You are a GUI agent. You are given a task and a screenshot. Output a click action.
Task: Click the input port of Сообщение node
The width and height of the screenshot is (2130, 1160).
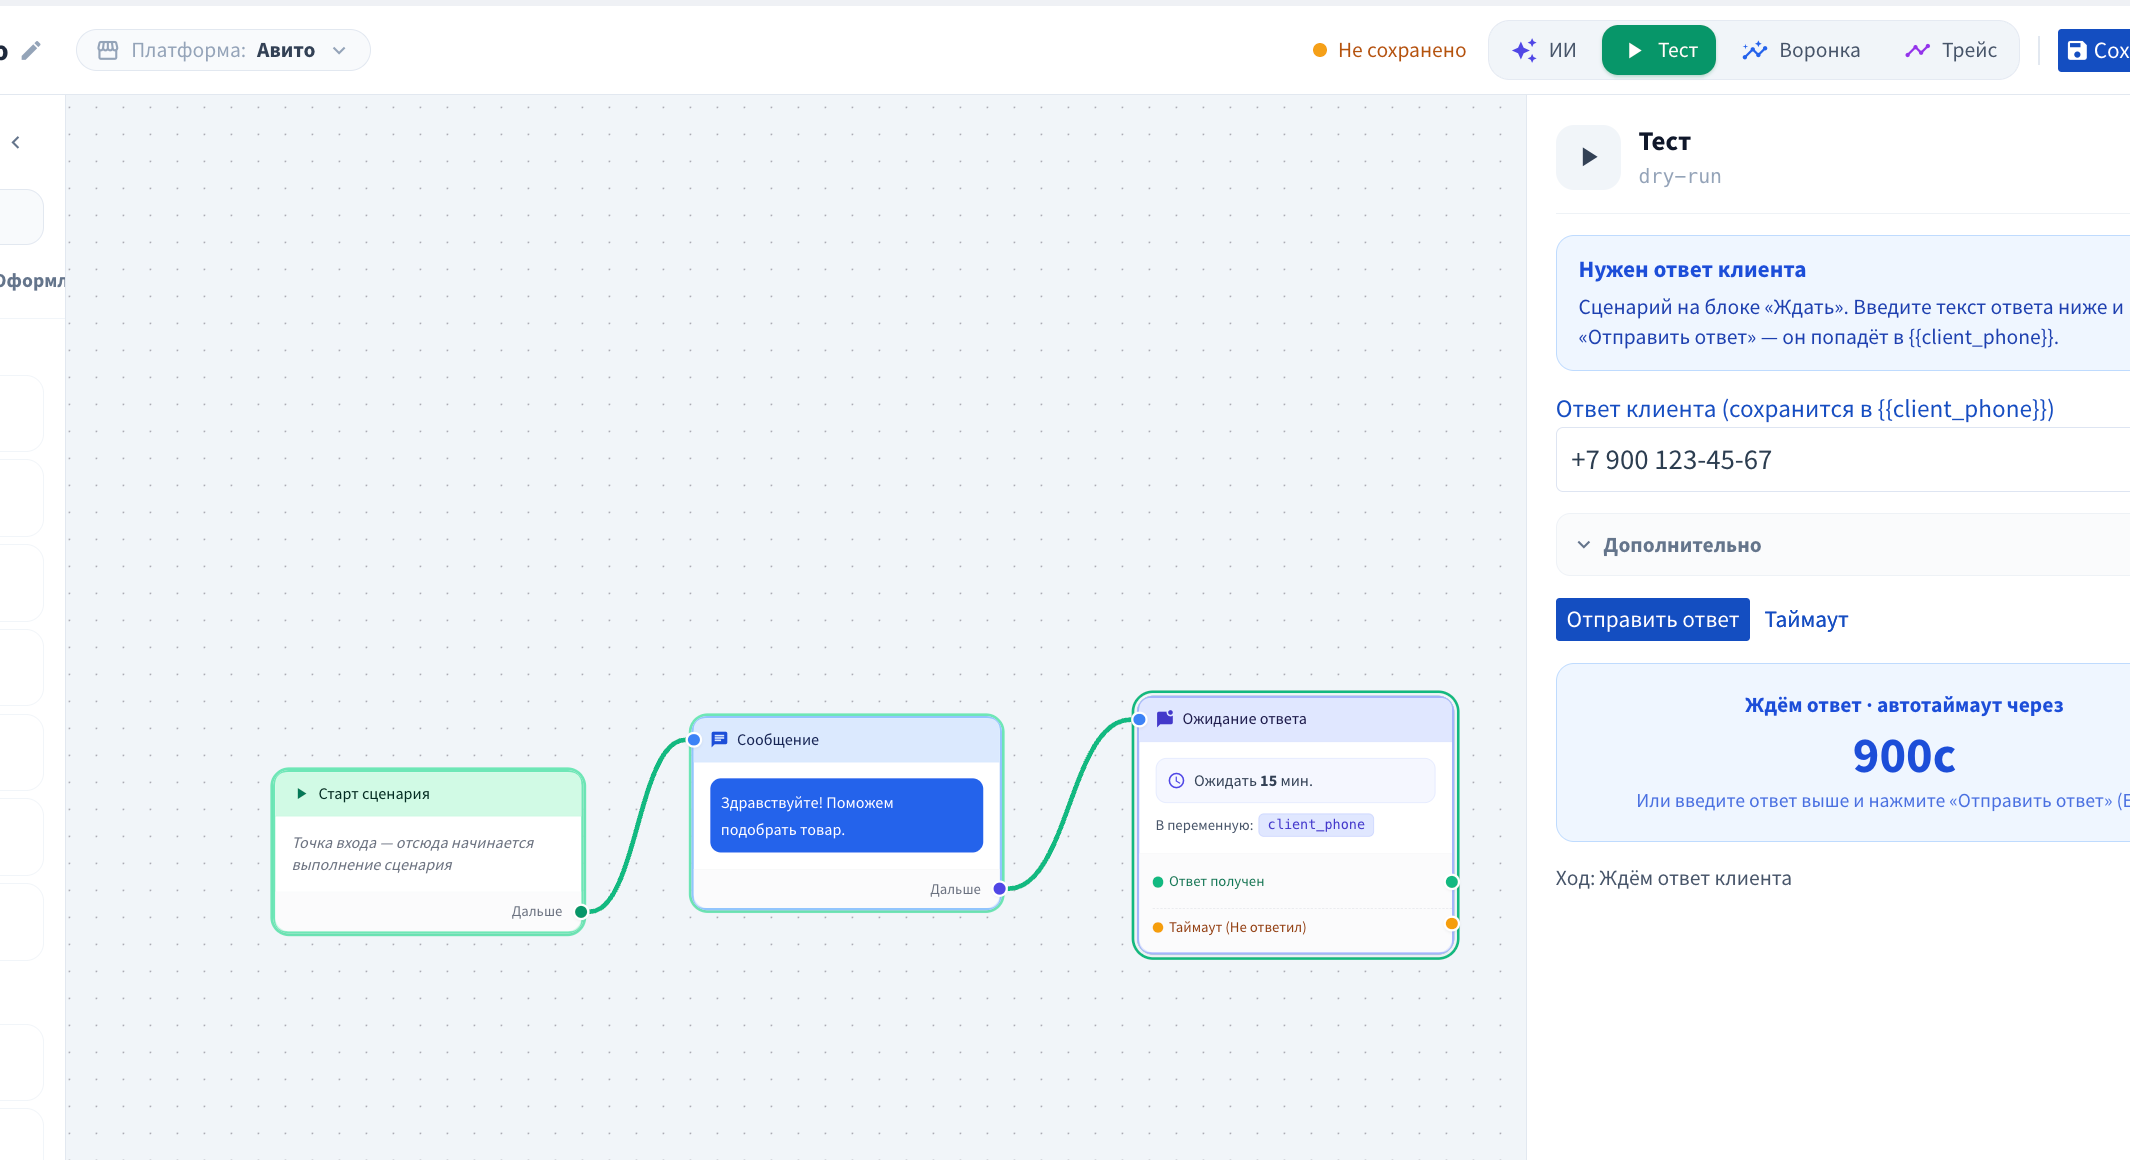tap(693, 740)
